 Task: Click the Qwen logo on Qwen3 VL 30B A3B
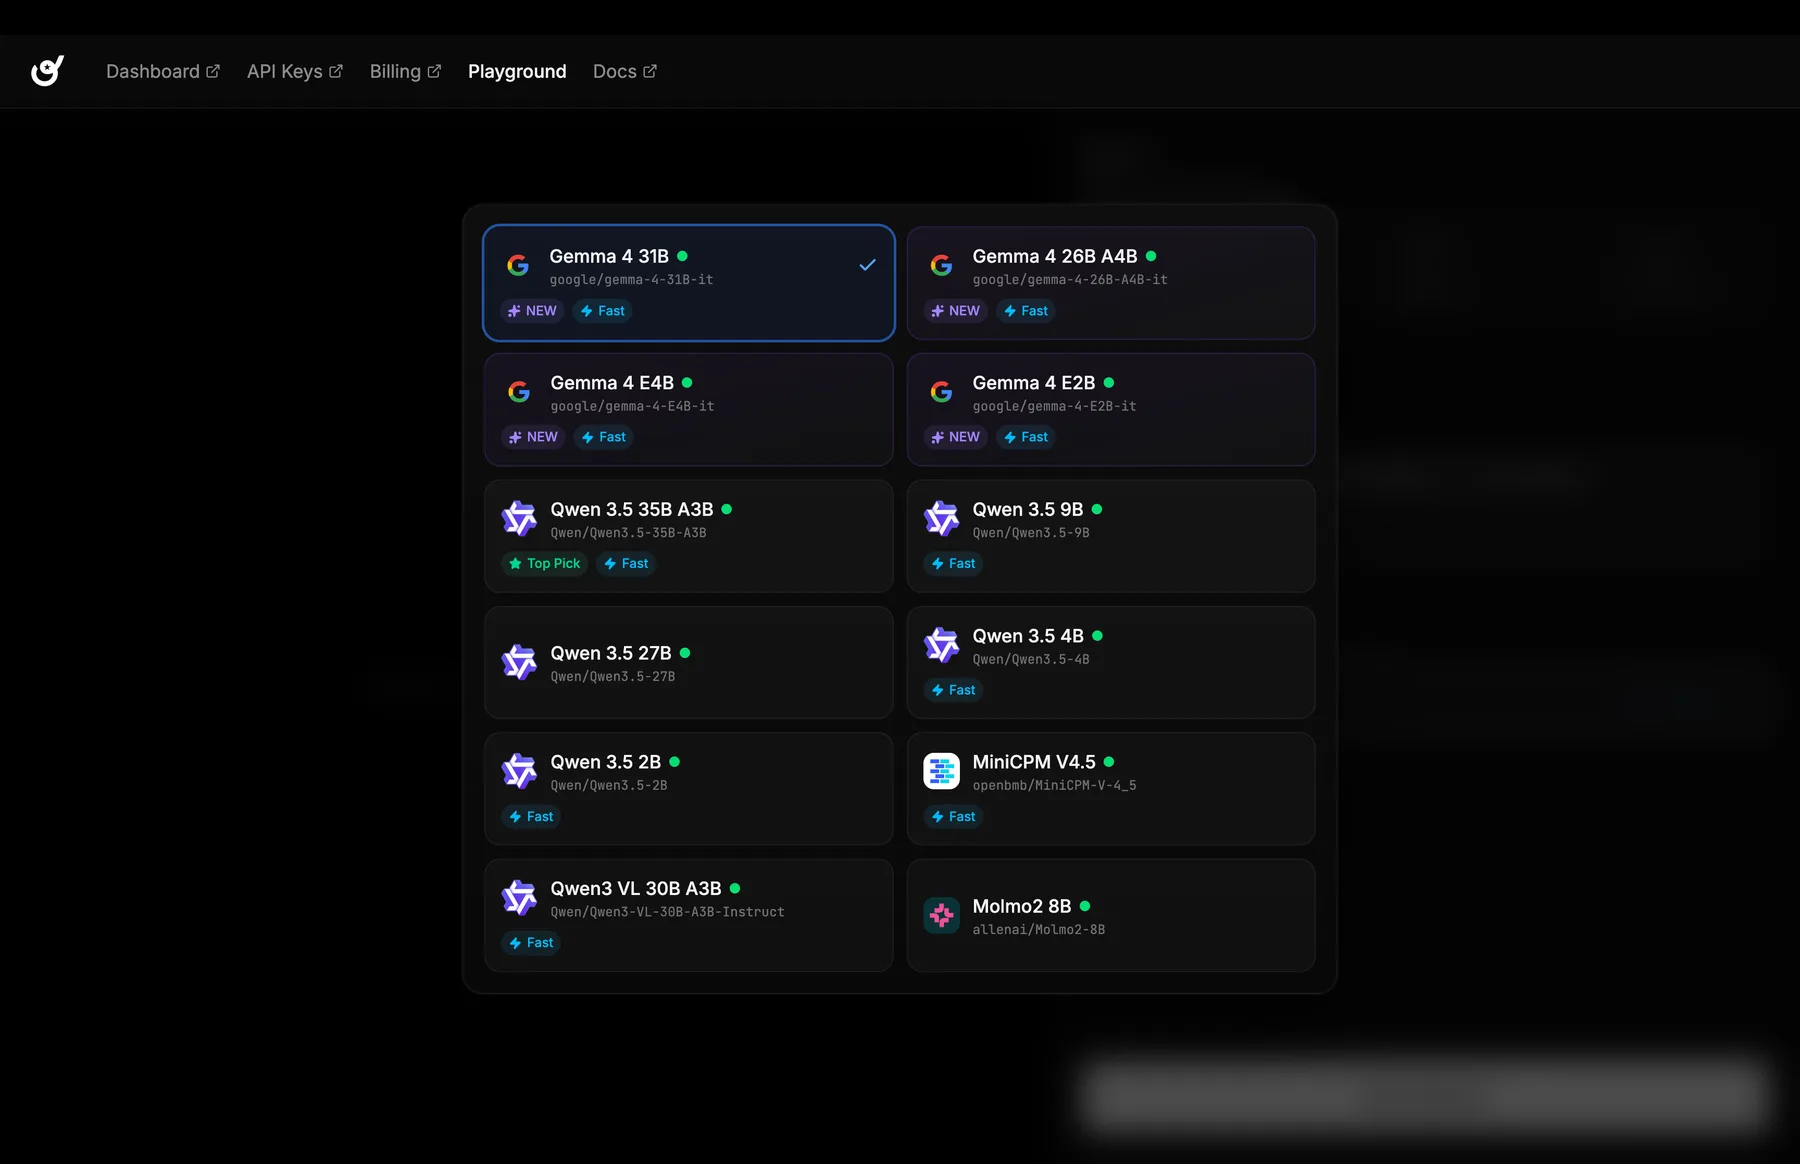tap(519, 898)
